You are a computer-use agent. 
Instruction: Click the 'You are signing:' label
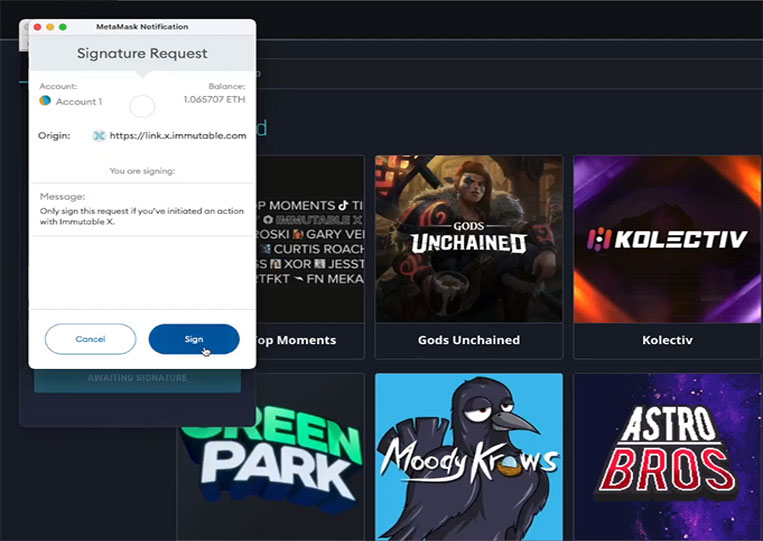pyautogui.click(x=142, y=171)
